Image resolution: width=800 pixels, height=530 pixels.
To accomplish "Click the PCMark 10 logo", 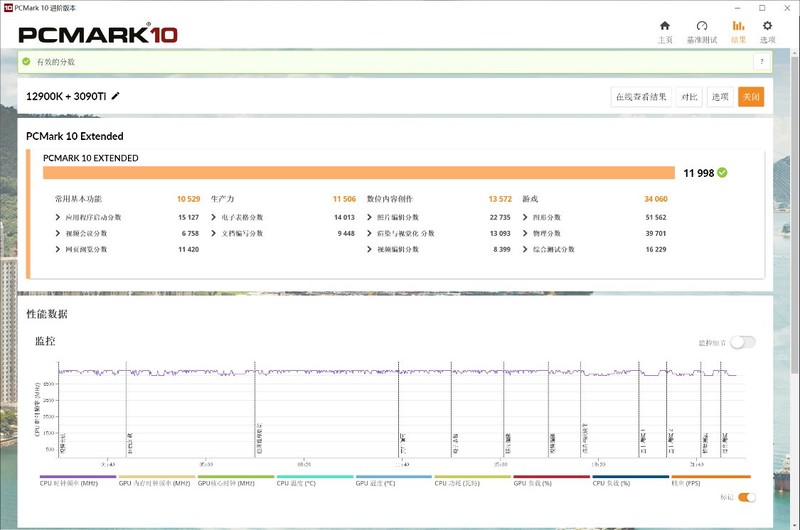I will [x=98, y=34].
